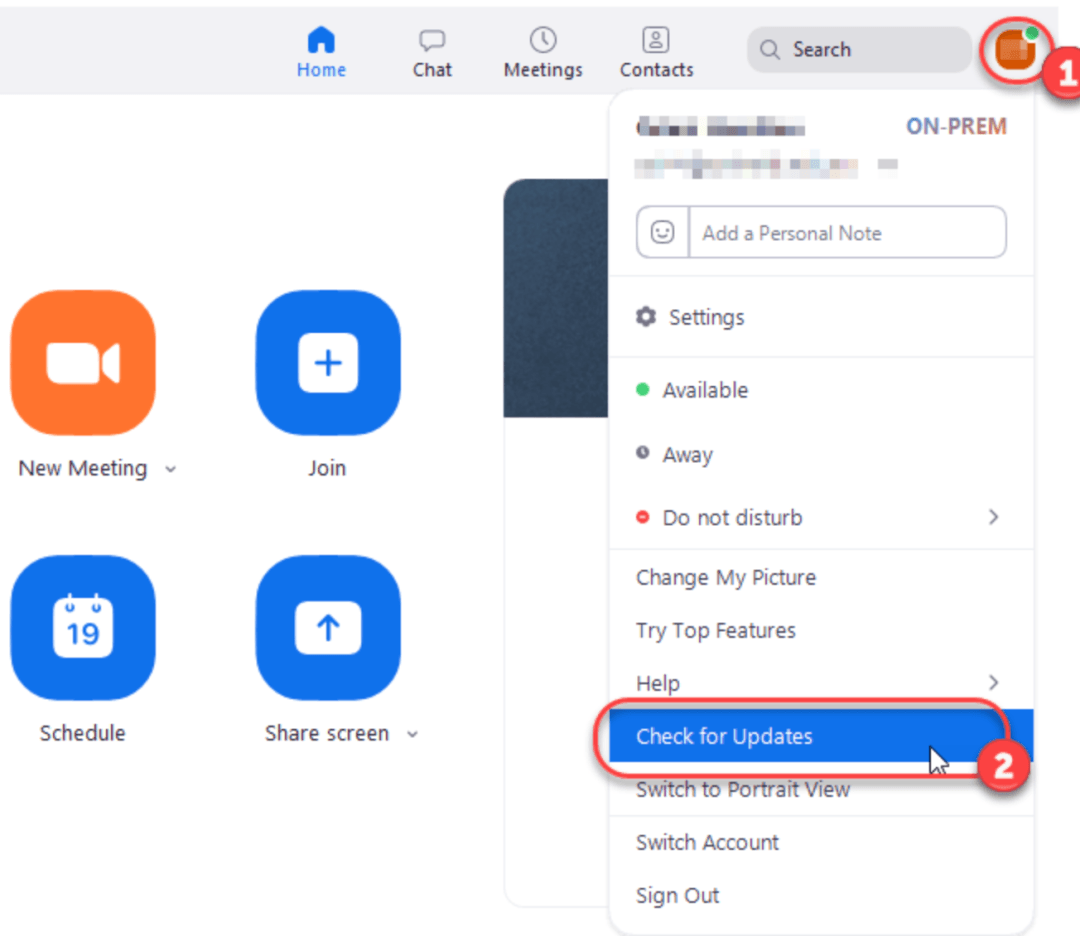This screenshot has width=1080, height=936.
Task: Expand the Help submenu arrow
Action: pos(993,683)
